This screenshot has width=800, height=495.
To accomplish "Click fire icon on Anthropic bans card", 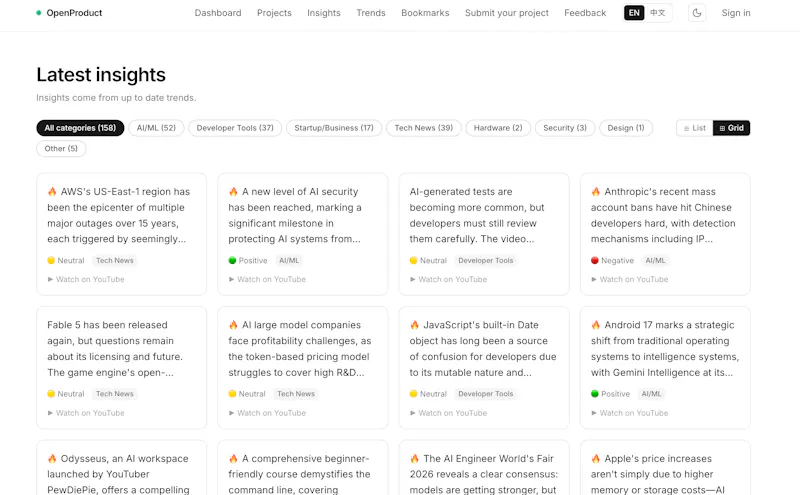I will point(595,192).
